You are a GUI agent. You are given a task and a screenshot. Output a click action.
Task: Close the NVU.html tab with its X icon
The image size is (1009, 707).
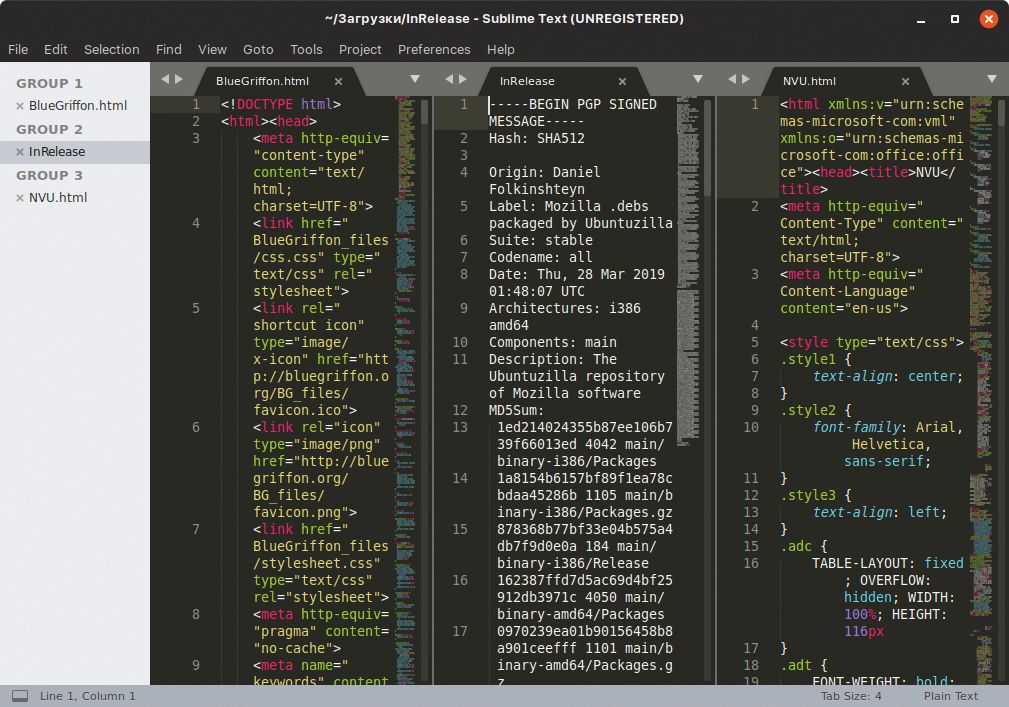pos(904,81)
